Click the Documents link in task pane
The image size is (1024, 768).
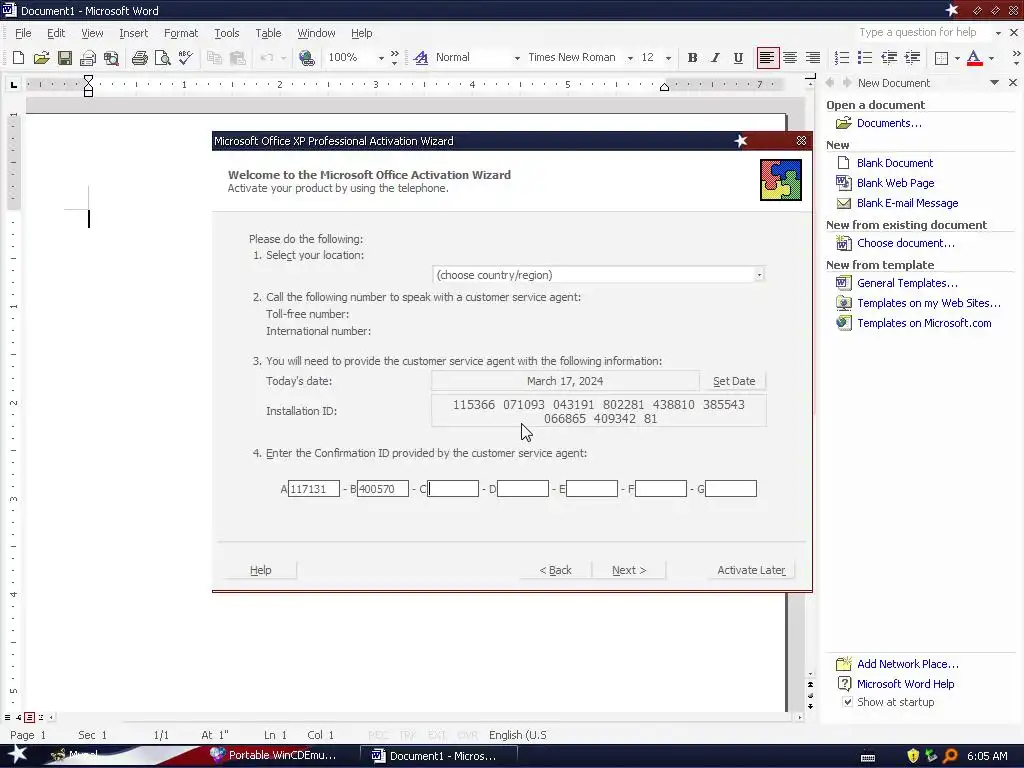(x=889, y=123)
